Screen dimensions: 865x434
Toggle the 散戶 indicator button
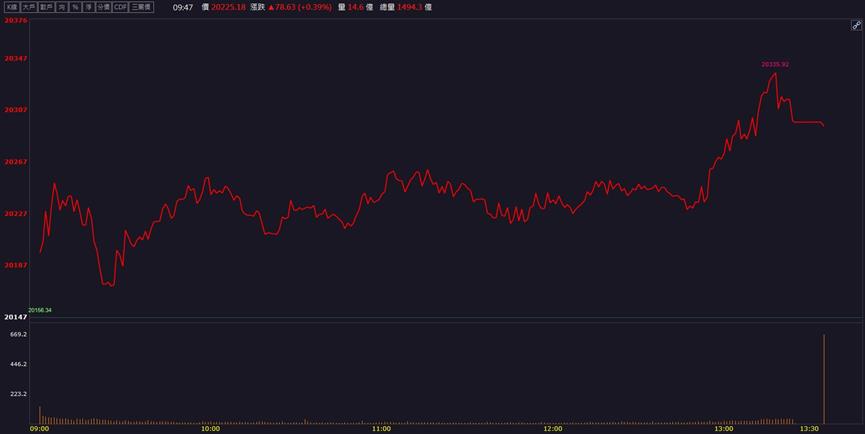point(46,7)
